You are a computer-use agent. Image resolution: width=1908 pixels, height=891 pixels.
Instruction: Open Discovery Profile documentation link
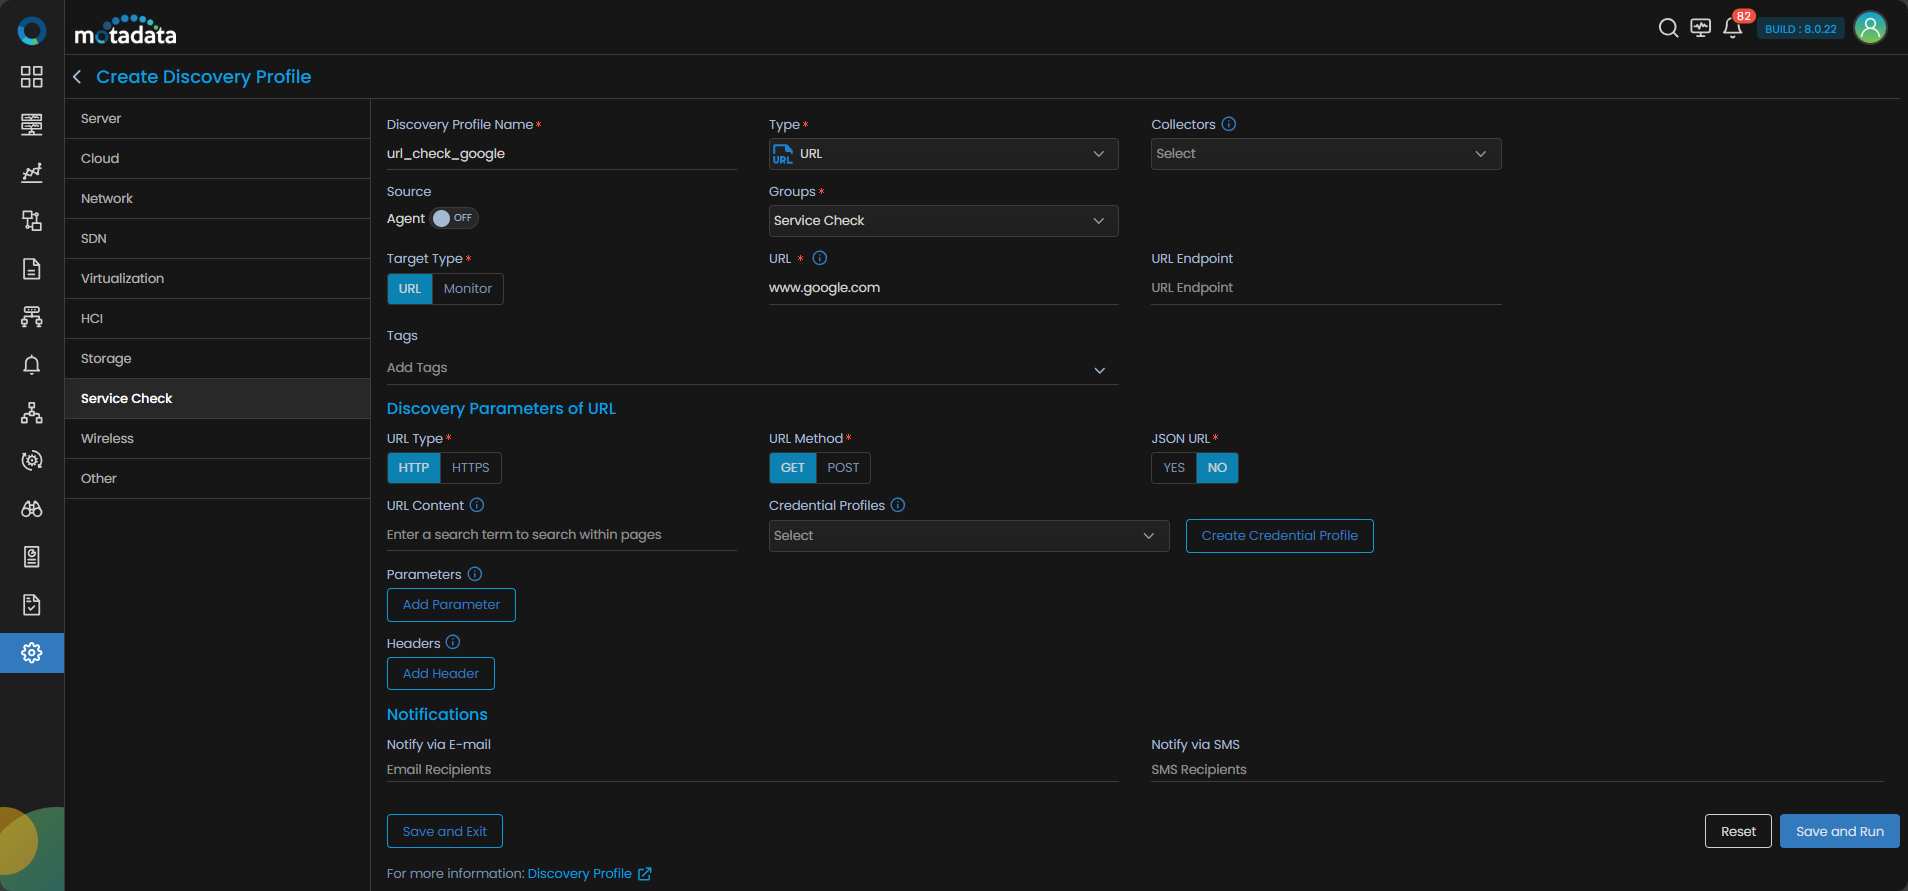point(589,874)
